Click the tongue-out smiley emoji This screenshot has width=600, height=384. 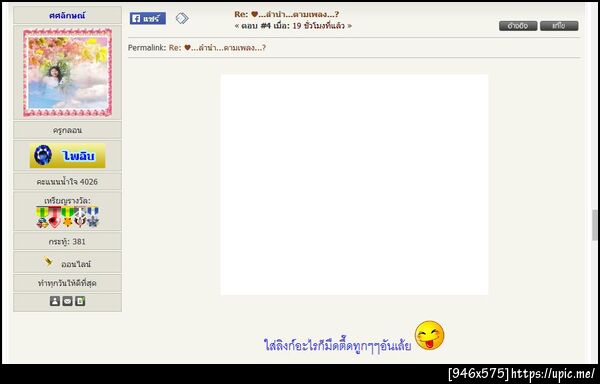[430, 335]
